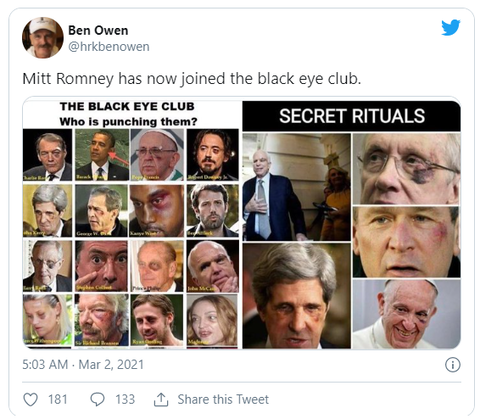Image resolution: width=480 pixels, height=419 pixels.
Task: Open photo of man in navy suit, hand on chest
Action: point(296,187)
